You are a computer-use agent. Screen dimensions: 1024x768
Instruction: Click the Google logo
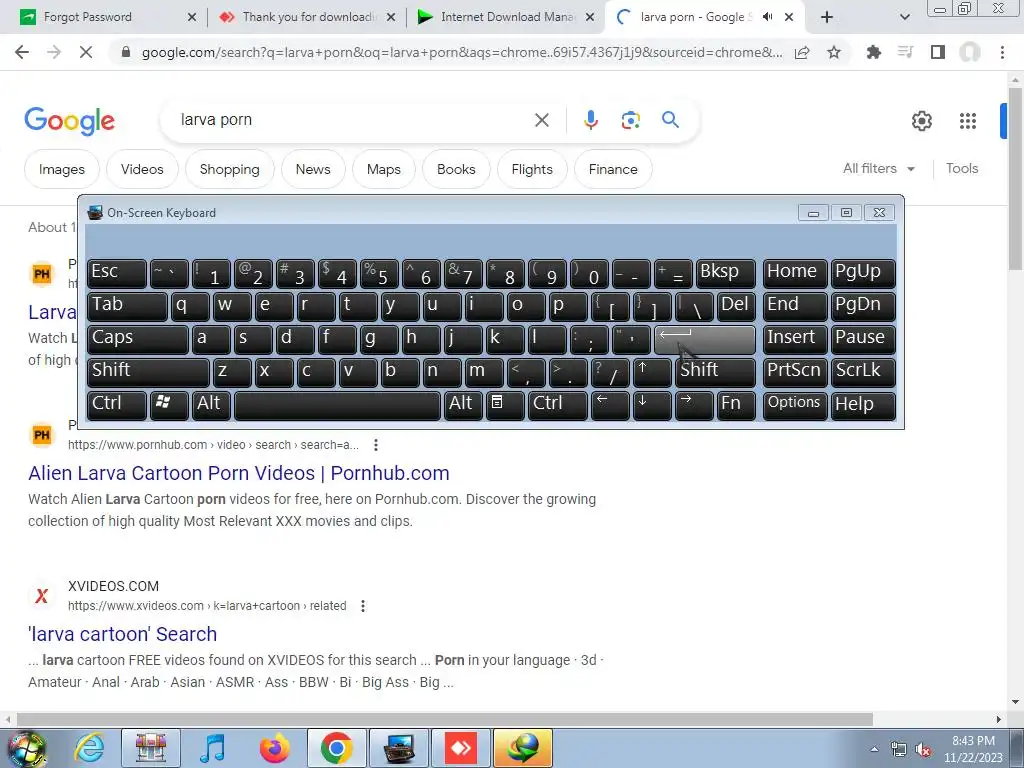click(x=70, y=121)
